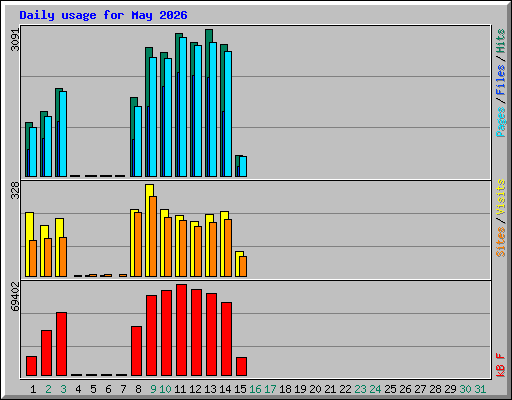This screenshot has width=512, height=400.
Task: Click the red KB bar for day 8
Action: pos(137,351)
